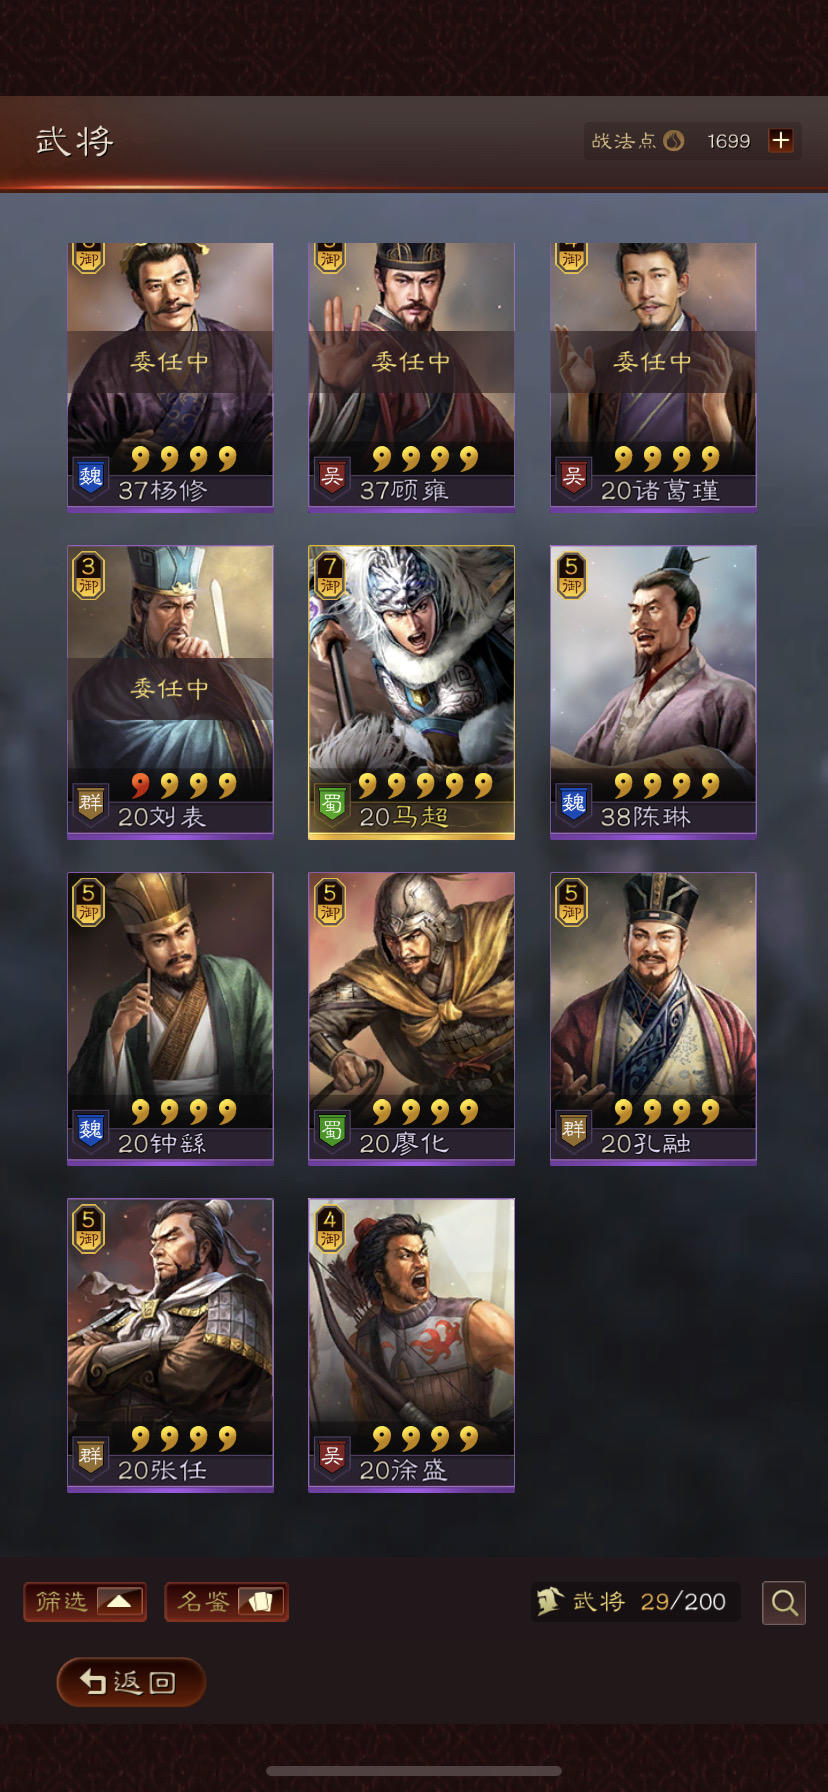
Task: Tap the 37顾雍 general card
Action: click(x=411, y=377)
